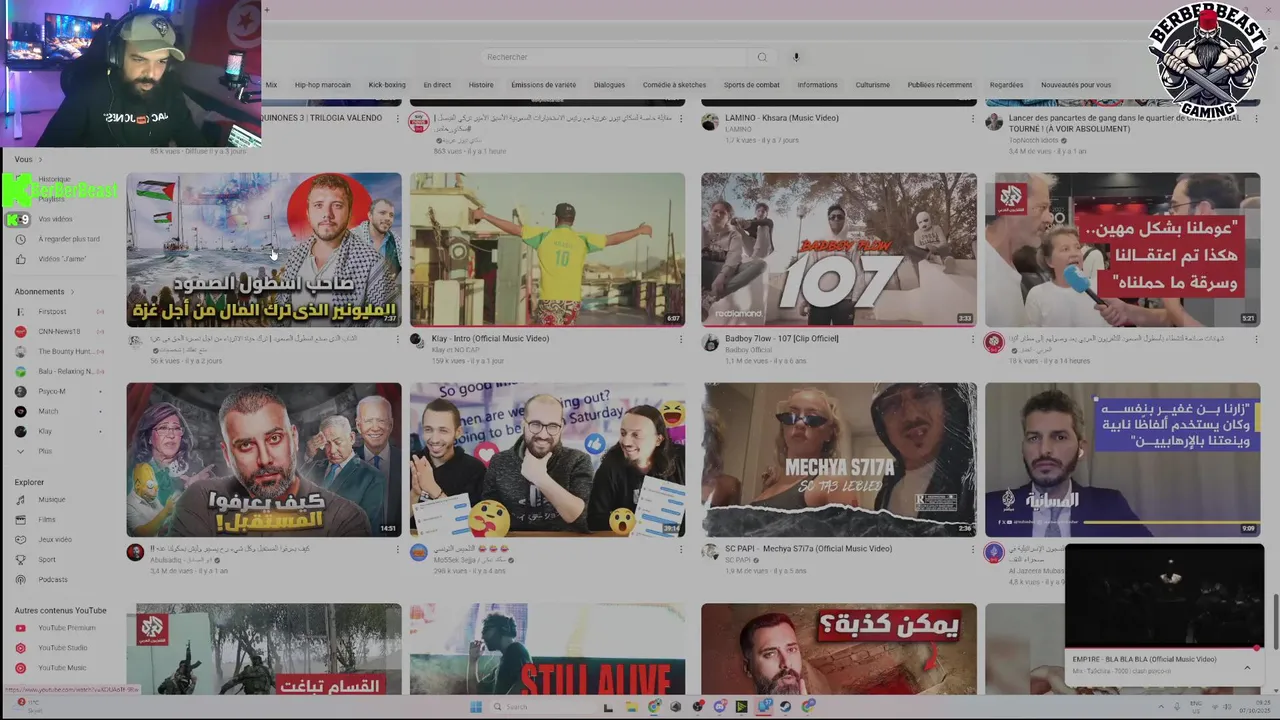Expand subscriptions with the Plus chevron
This screenshot has width=1280, height=720.
[x=20, y=451]
